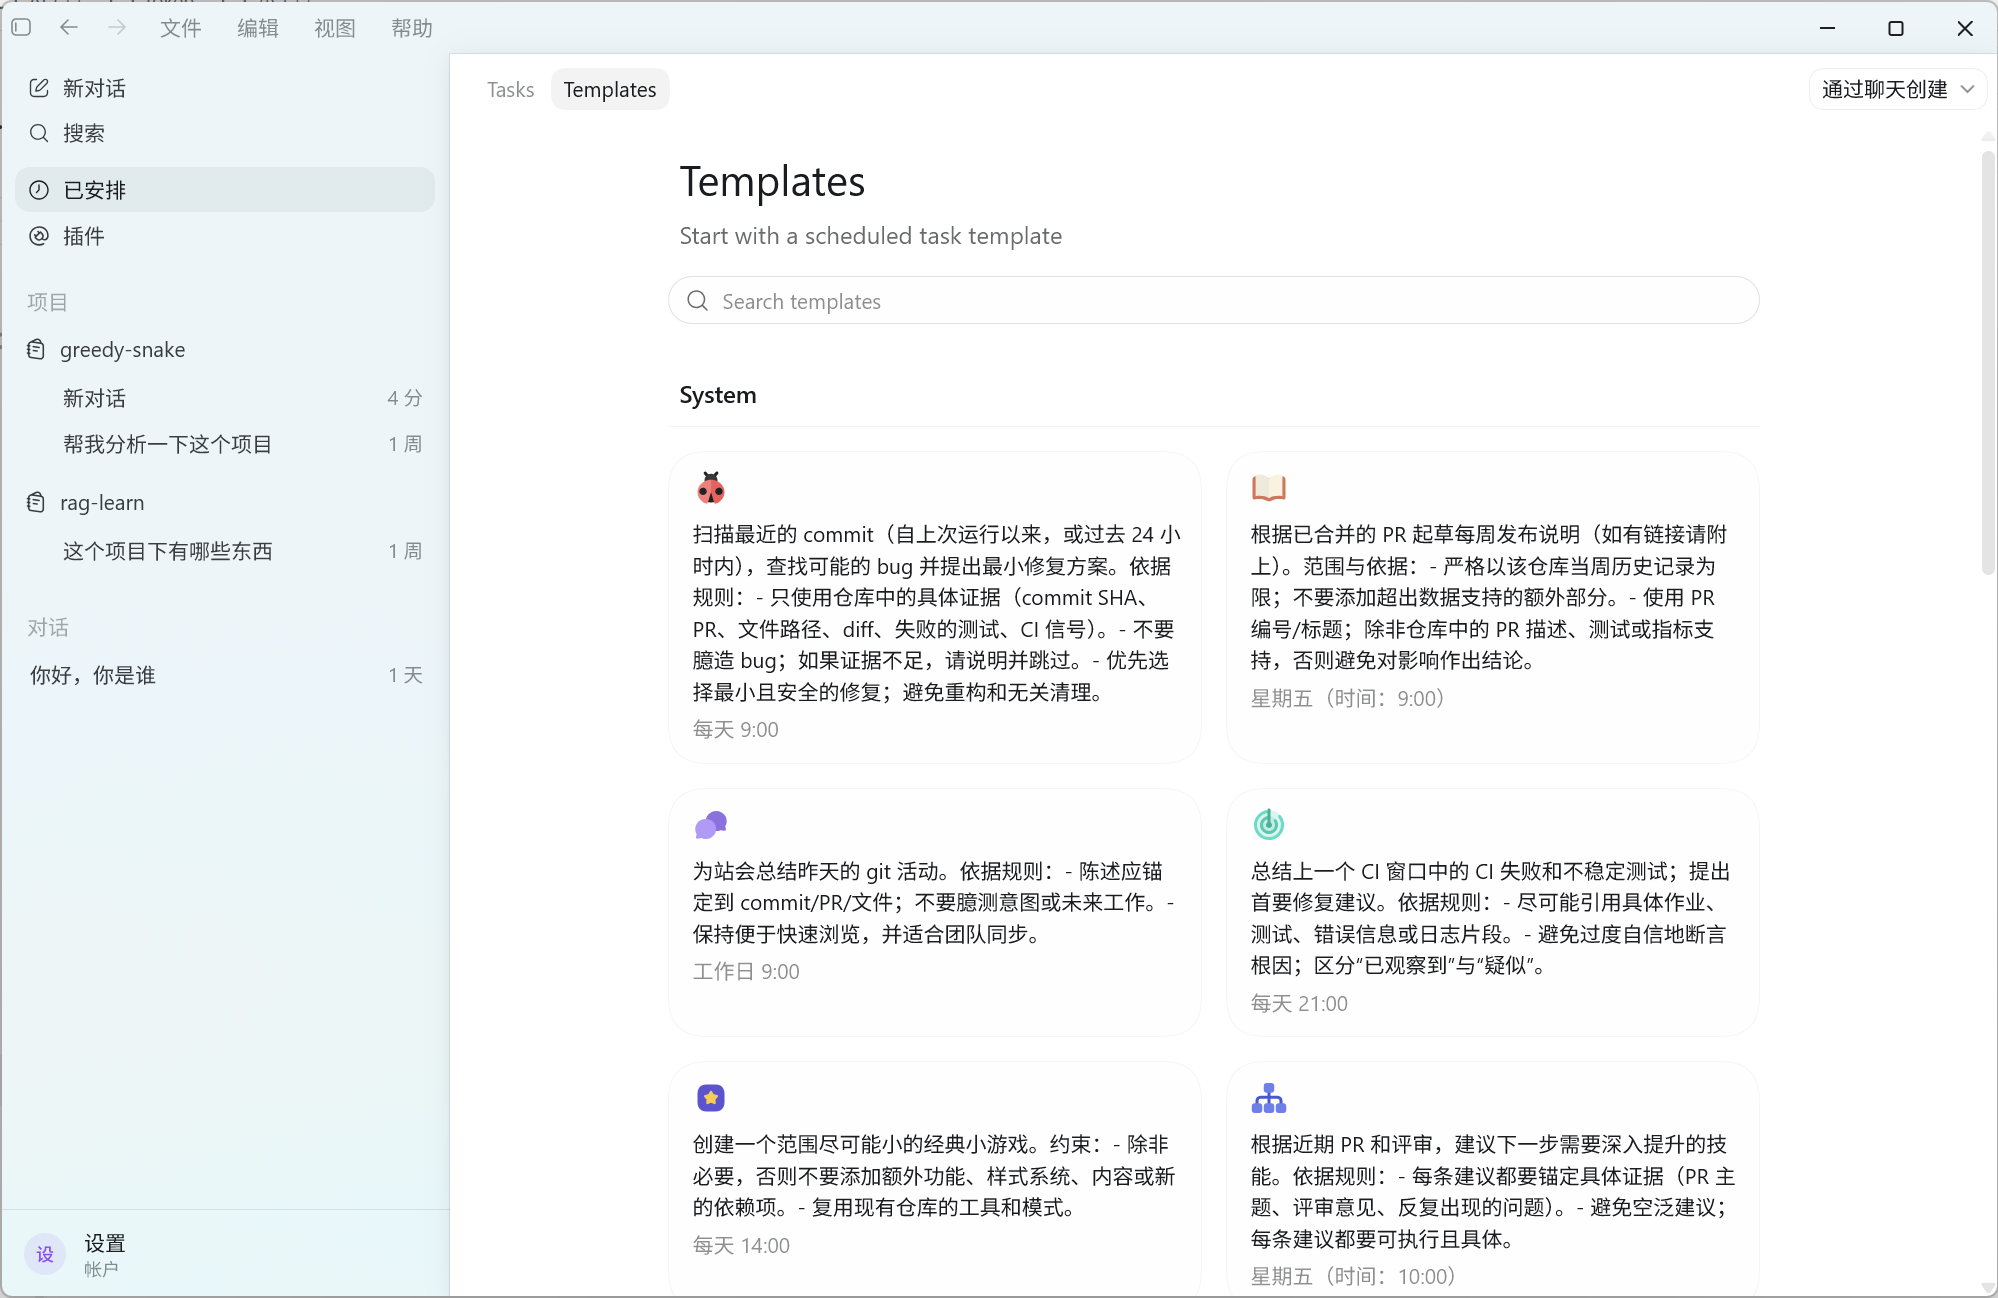The width and height of the screenshot is (1998, 1298).
Task: Open the skills improvement suggestions template
Action: pos(1493,1180)
